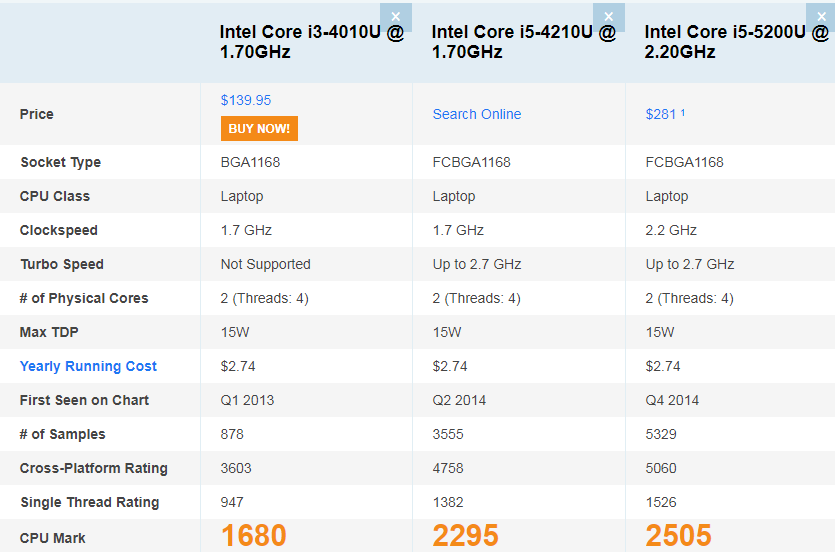835x552 pixels.
Task: Select the Socket Type row label
Action: tap(60, 162)
